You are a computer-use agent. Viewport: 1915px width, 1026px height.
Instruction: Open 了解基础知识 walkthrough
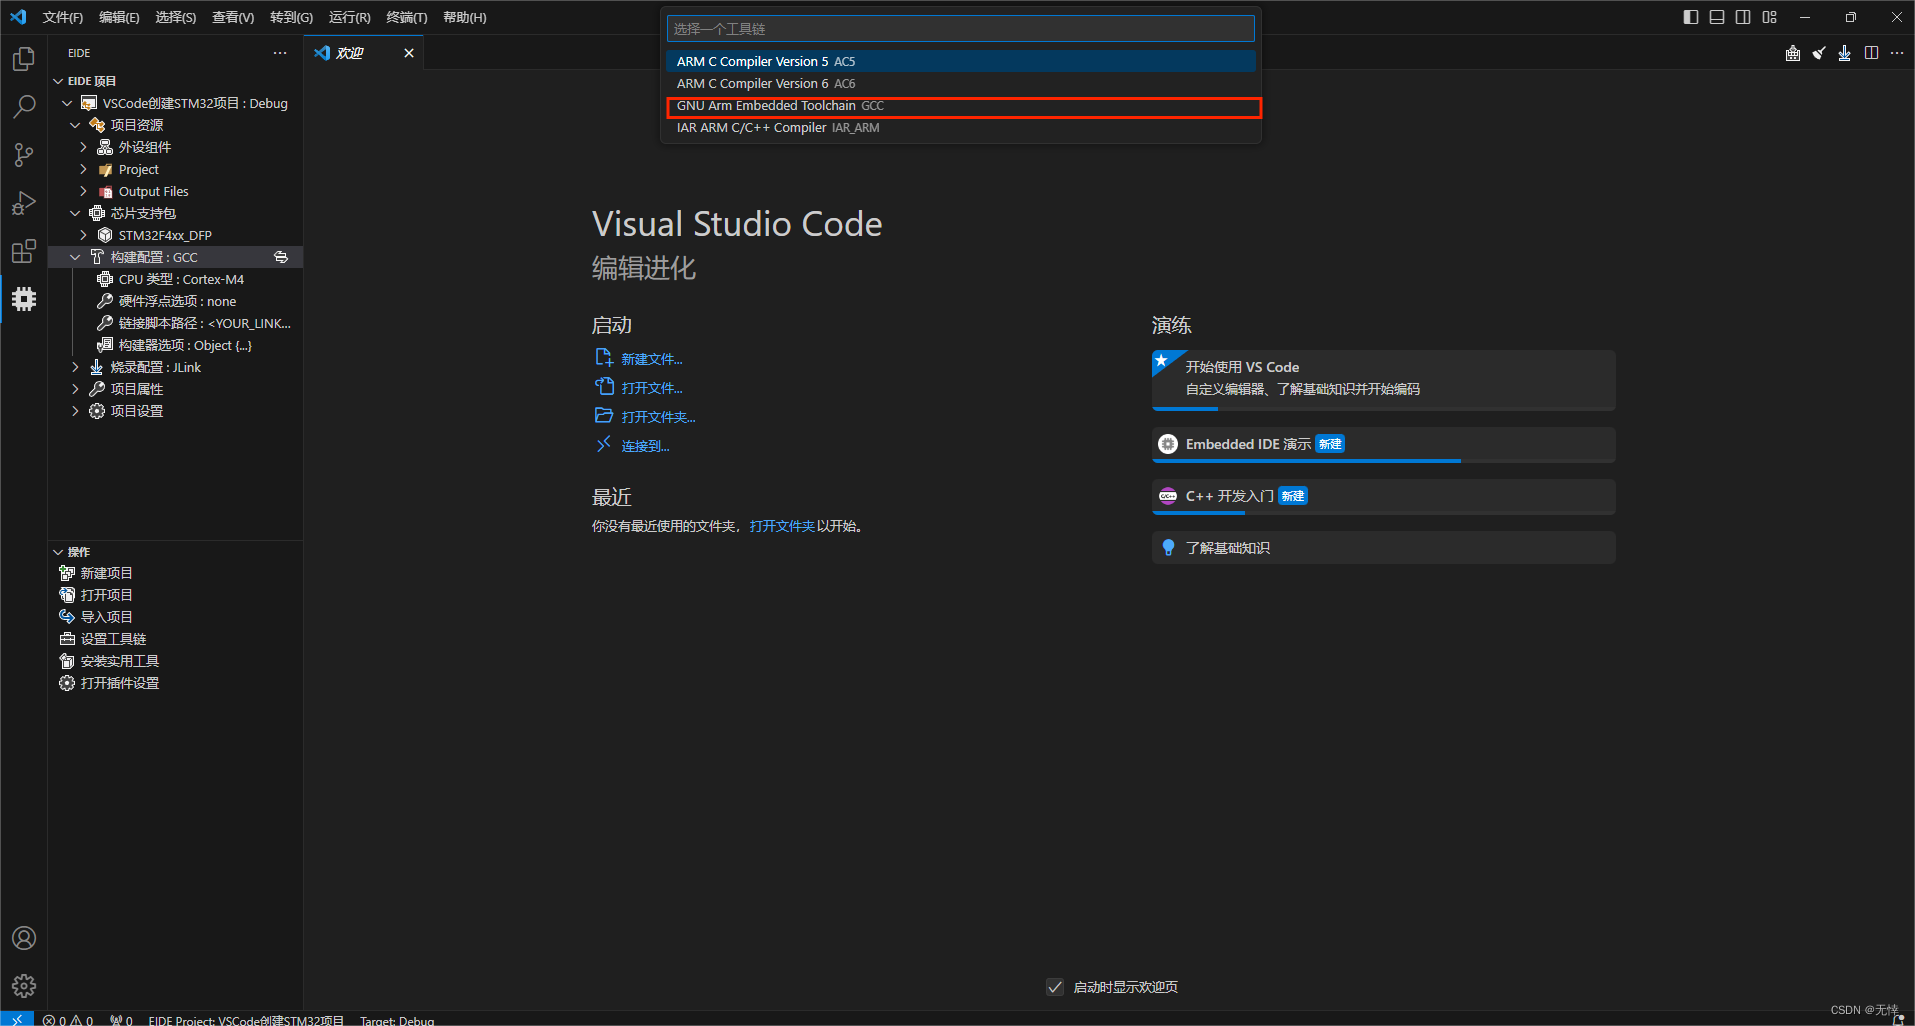coord(1383,548)
